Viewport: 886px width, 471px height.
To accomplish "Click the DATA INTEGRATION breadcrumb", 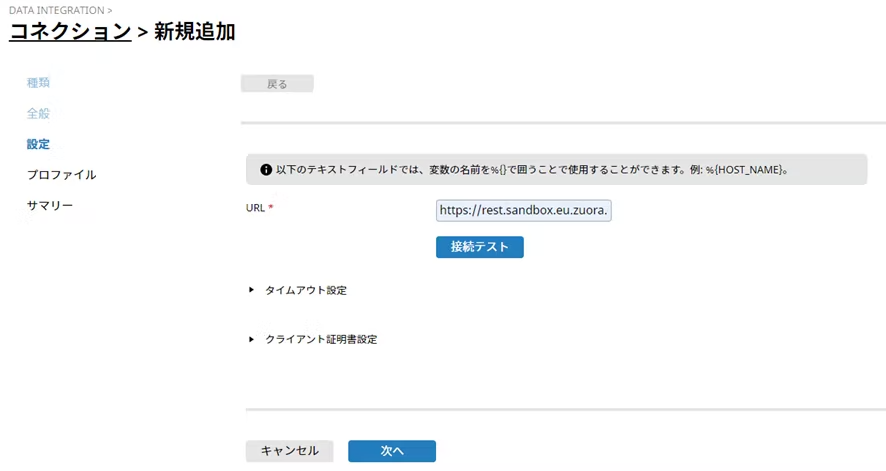I will pos(57,10).
